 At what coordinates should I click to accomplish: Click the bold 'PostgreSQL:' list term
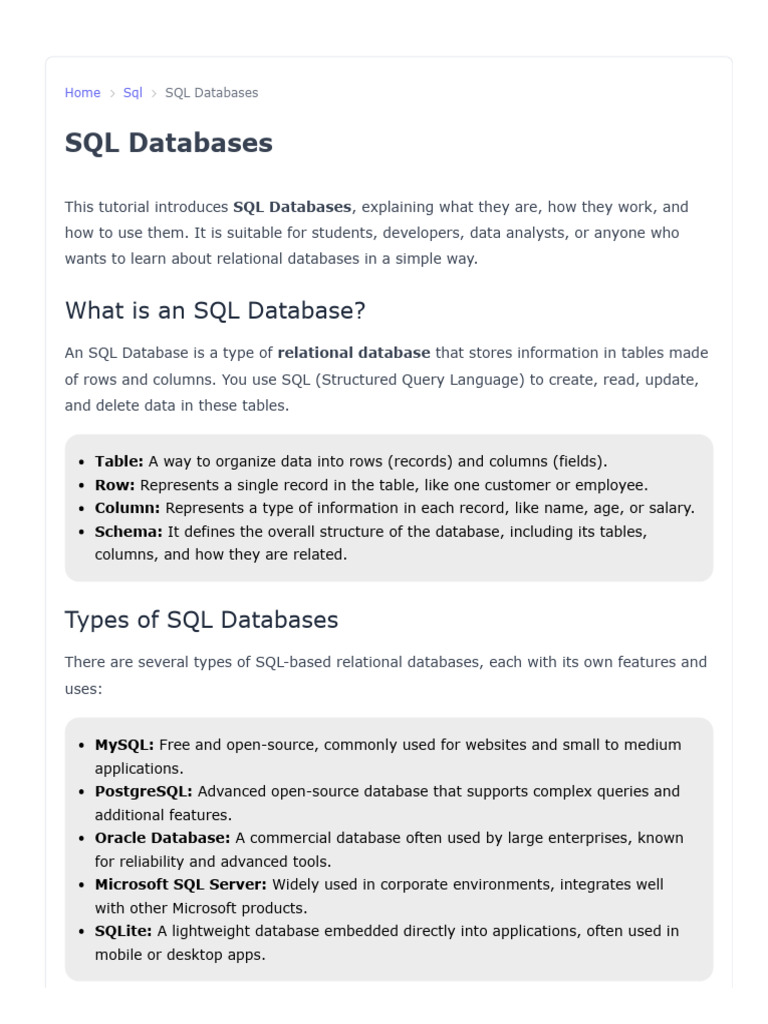144,792
